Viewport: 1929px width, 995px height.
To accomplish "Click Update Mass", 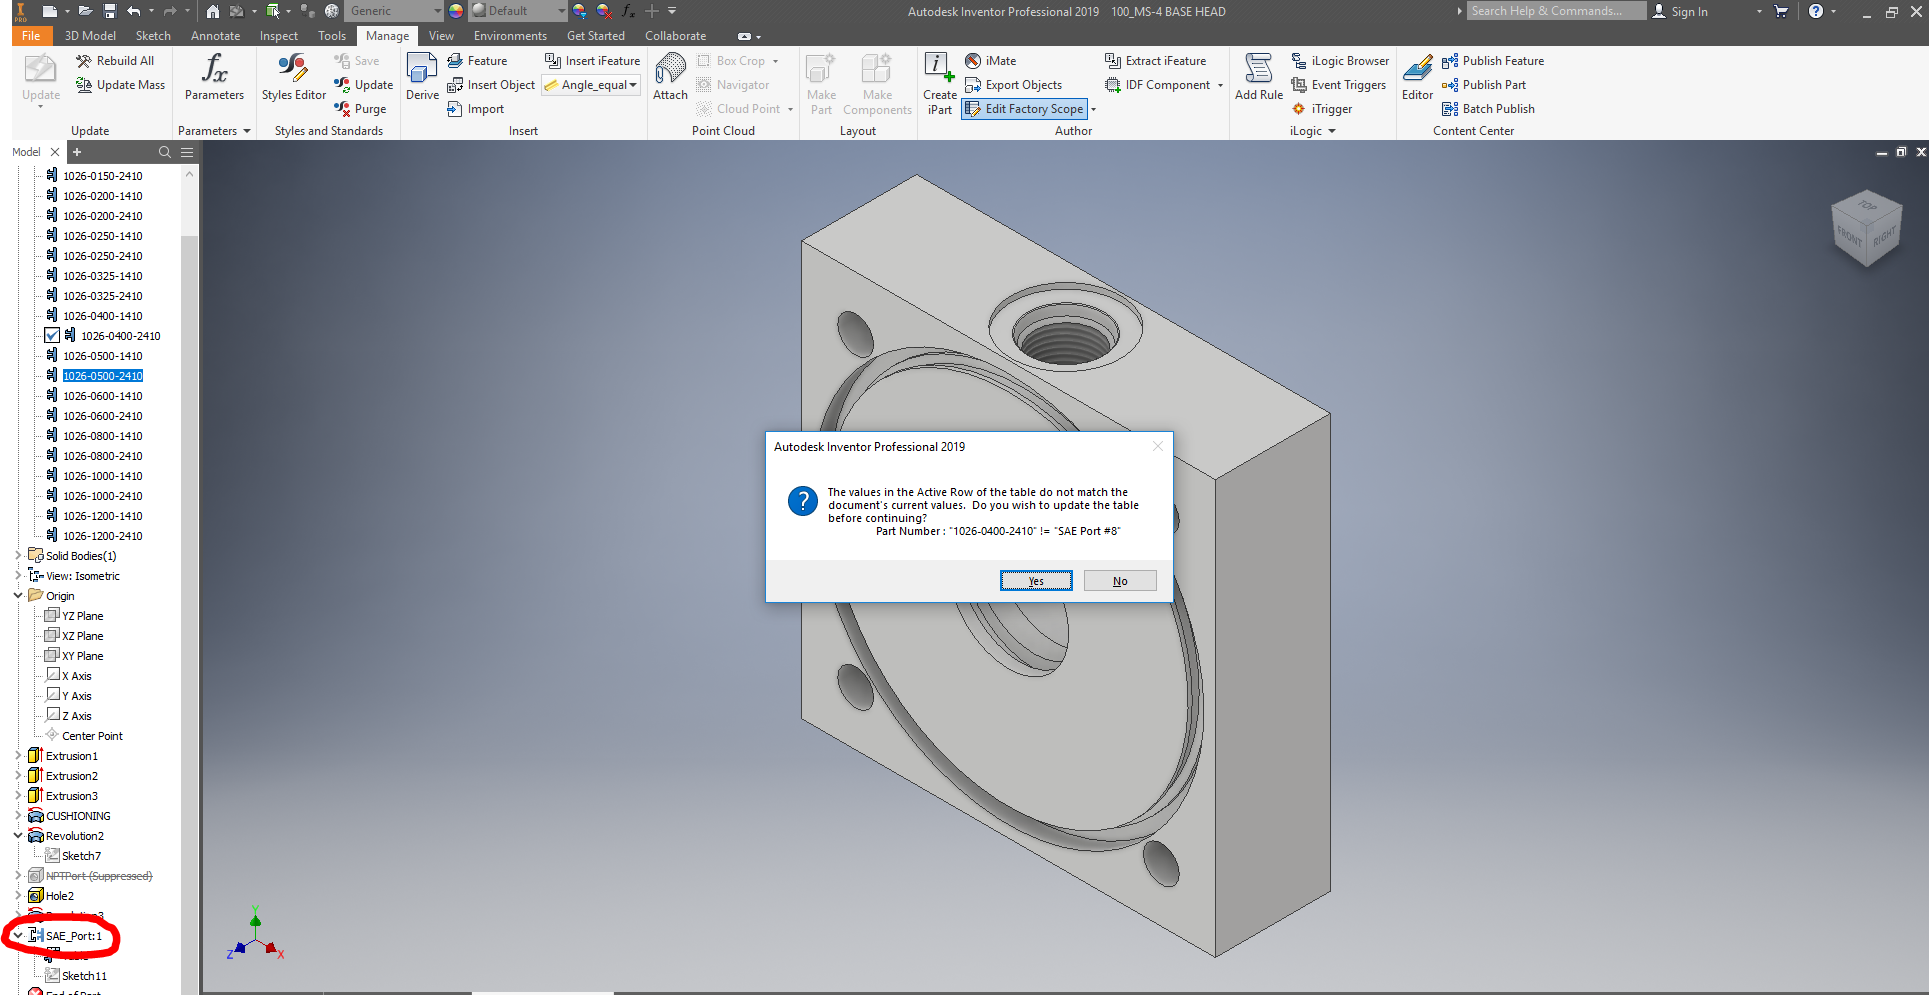I will (x=121, y=85).
